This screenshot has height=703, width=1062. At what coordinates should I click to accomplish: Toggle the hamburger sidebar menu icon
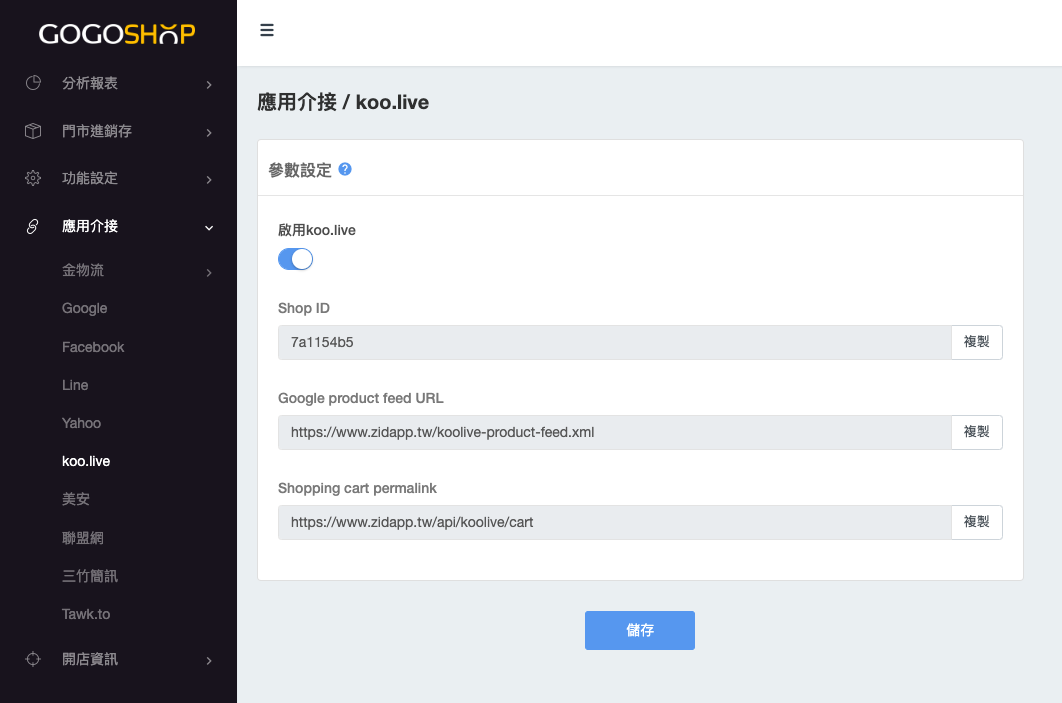[x=267, y=30]
